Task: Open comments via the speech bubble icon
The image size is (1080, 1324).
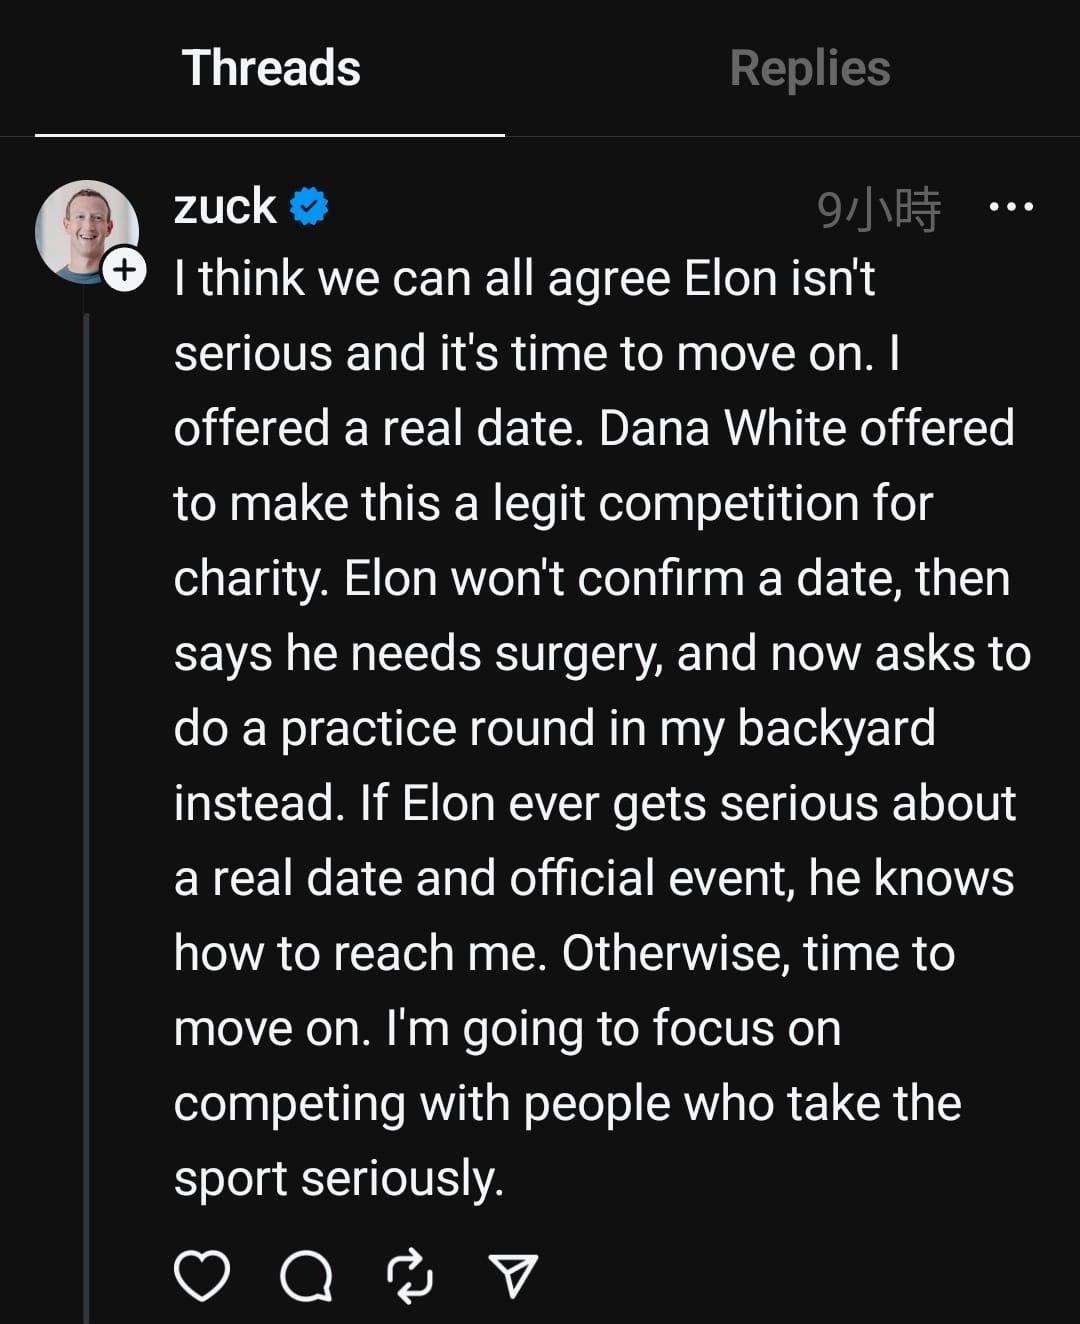Action: [306, 1277]
